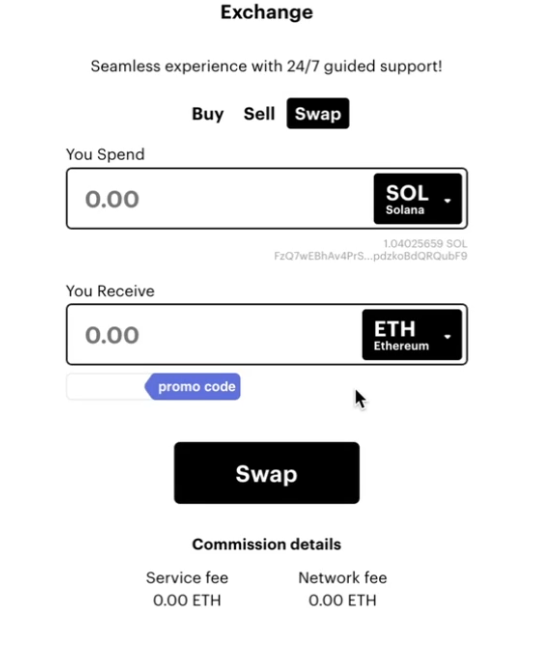The width and height of the screenshot is (553, 649).
Task: Open the SOL Solana currency dropdown
Action: click(x=418, y=199)
